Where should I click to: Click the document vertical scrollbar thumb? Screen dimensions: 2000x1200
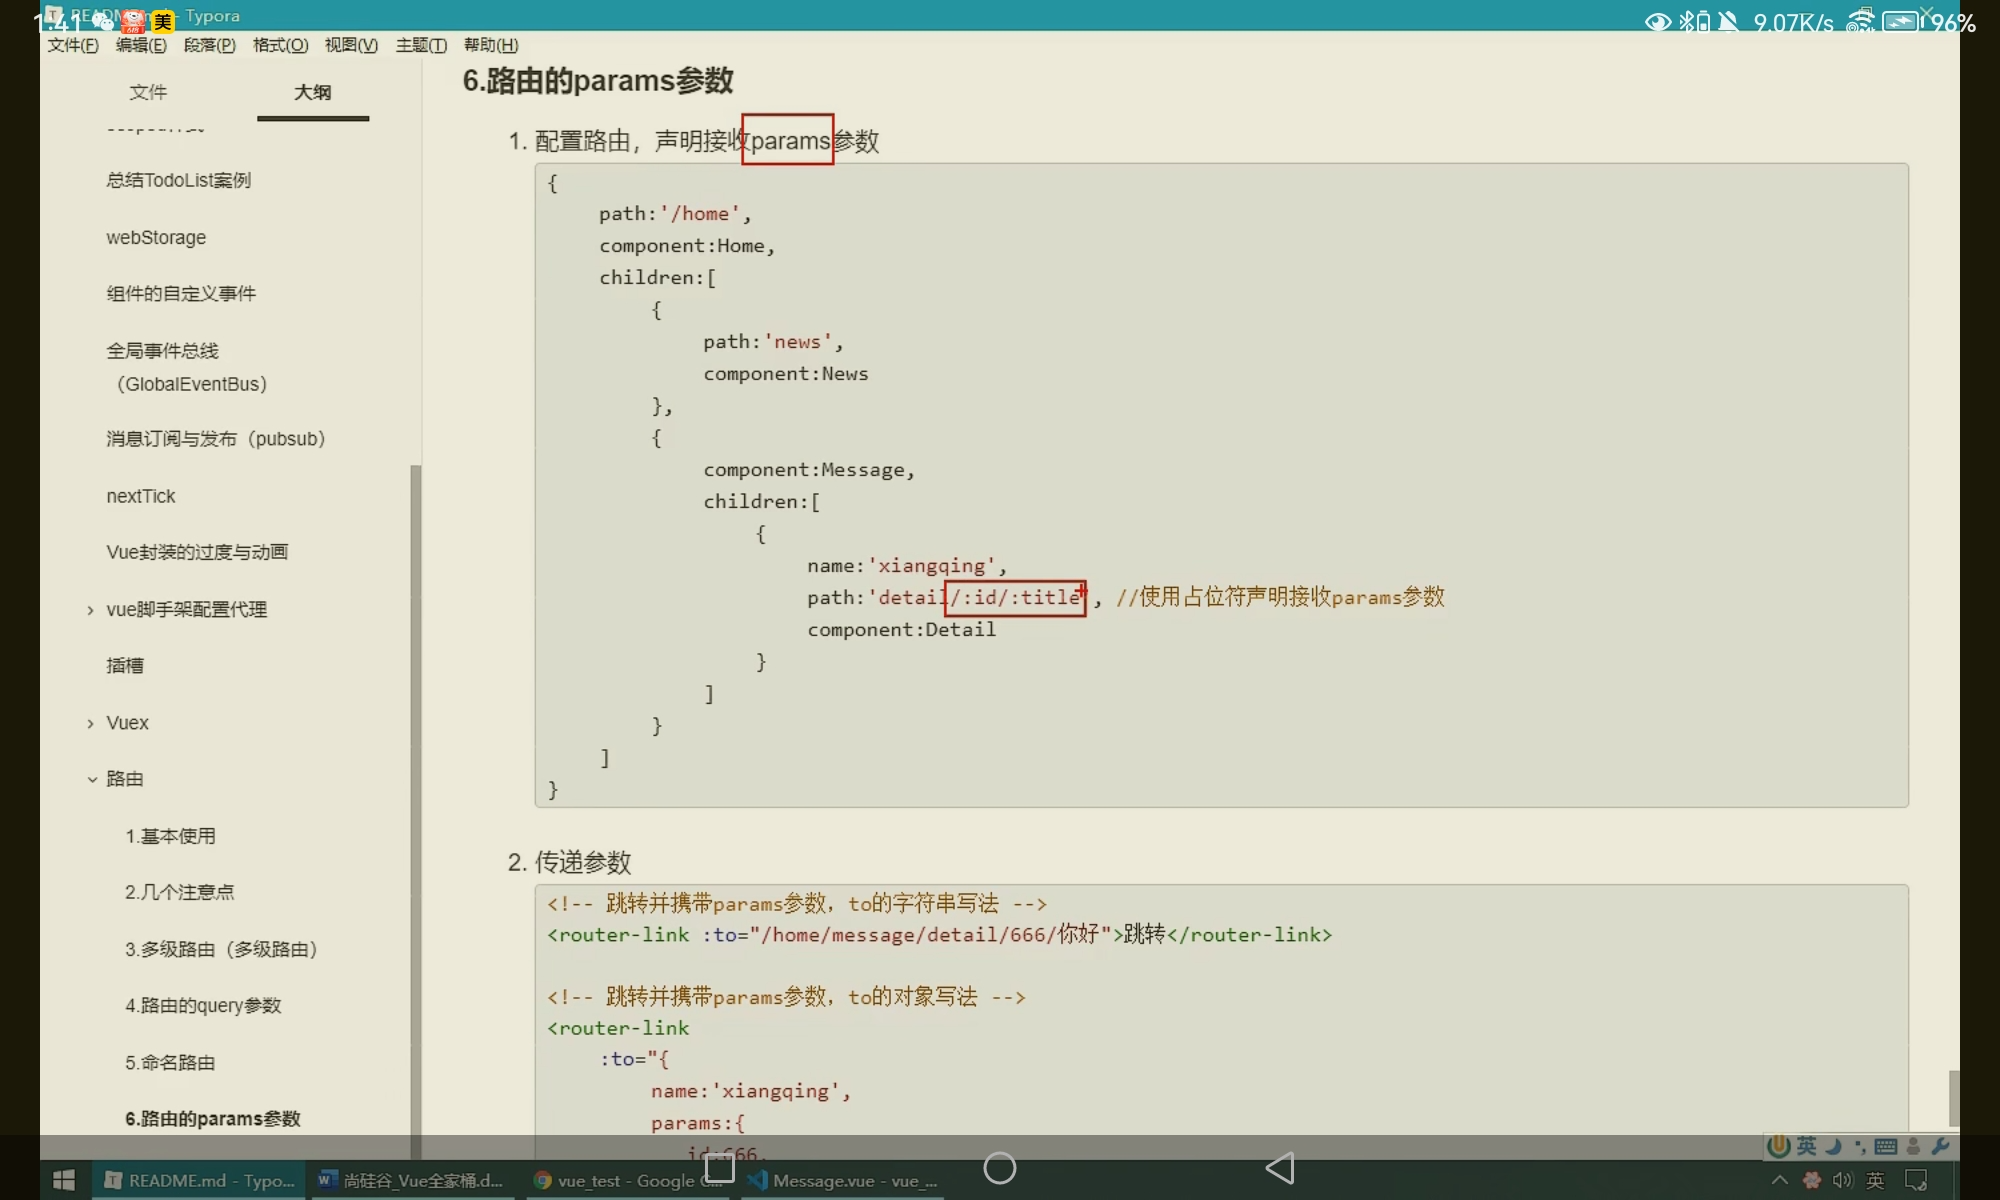click(1953, 1097)
